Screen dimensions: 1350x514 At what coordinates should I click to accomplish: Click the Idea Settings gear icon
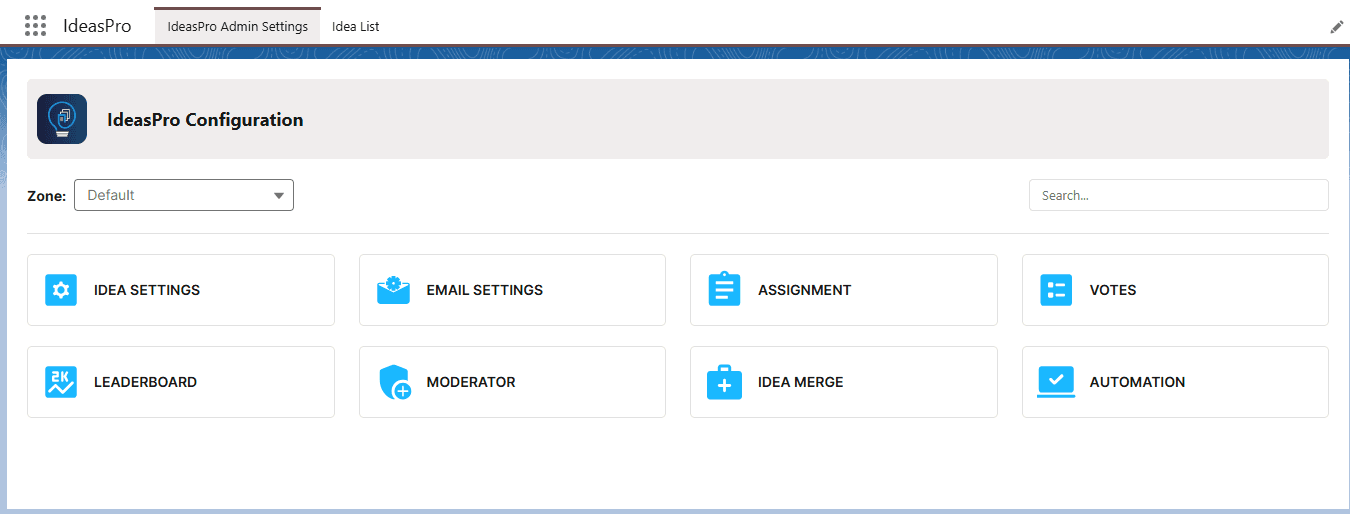tap(61, 290)
